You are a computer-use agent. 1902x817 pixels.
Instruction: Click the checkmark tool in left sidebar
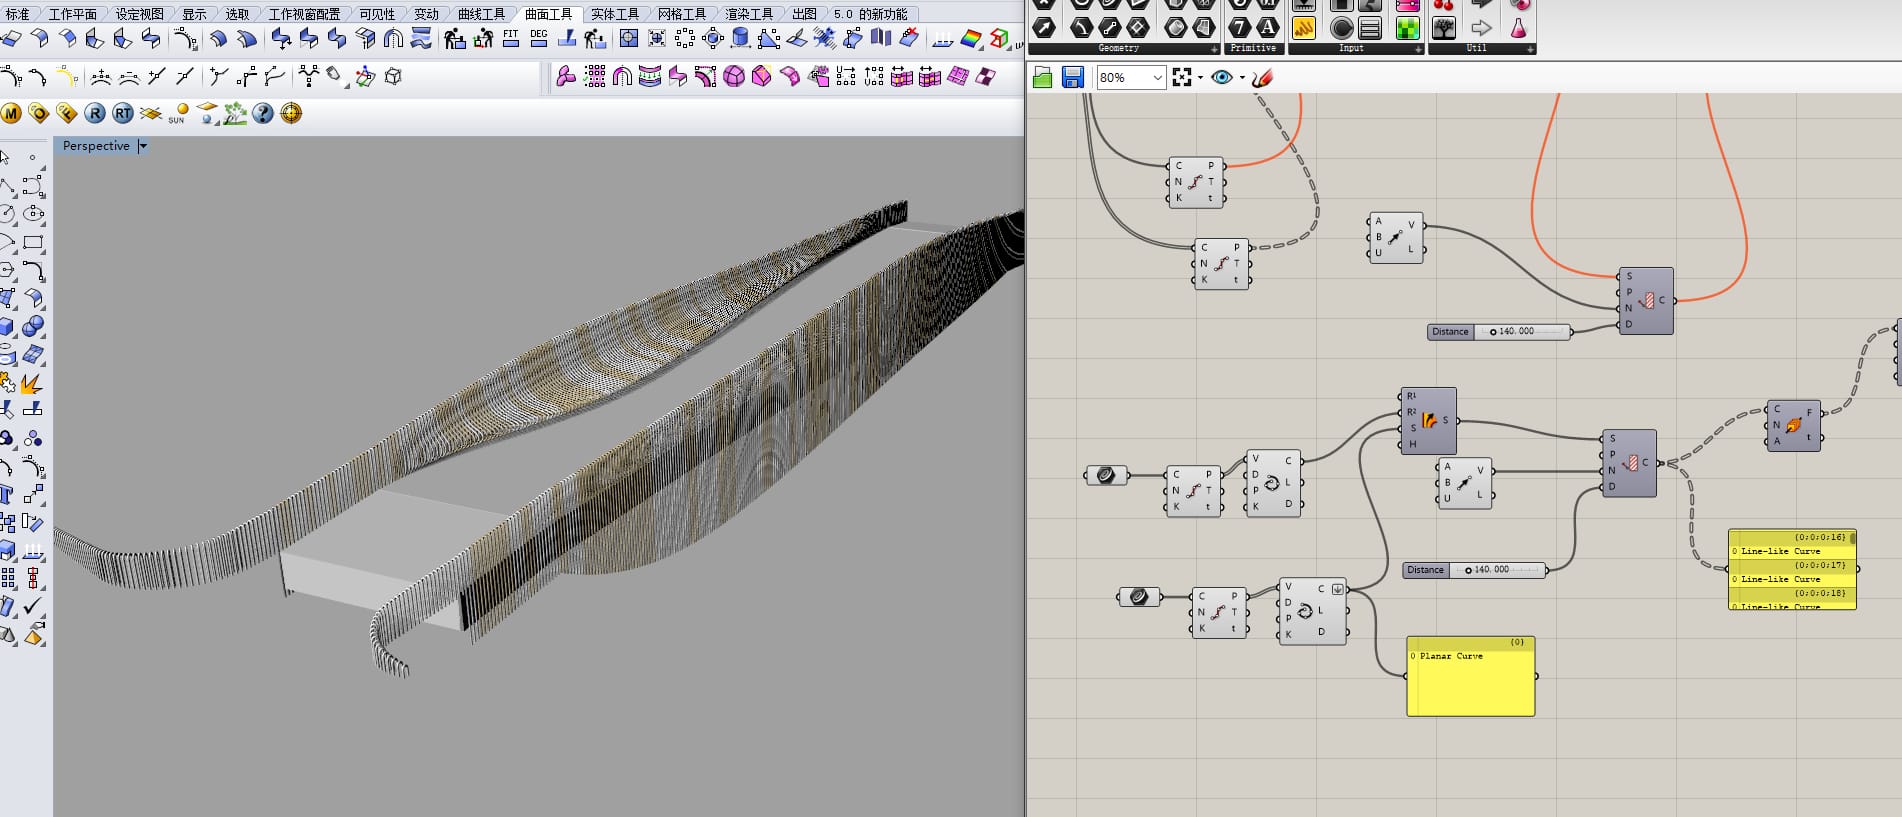click(33, 606)
